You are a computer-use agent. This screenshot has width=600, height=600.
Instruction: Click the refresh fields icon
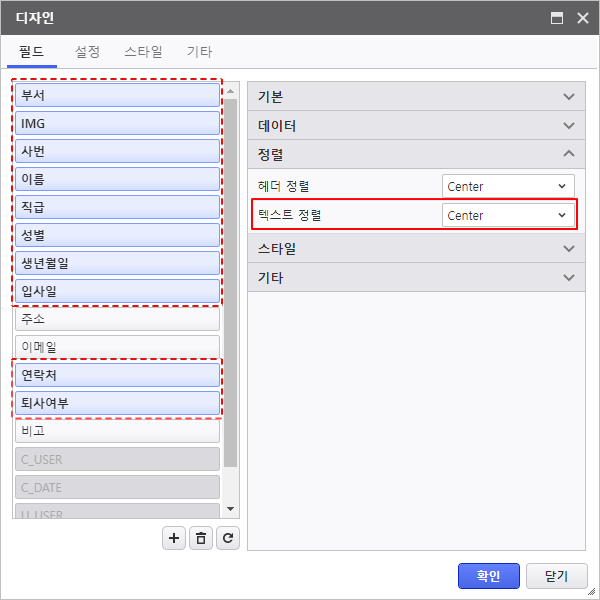(x=229, y=538)
